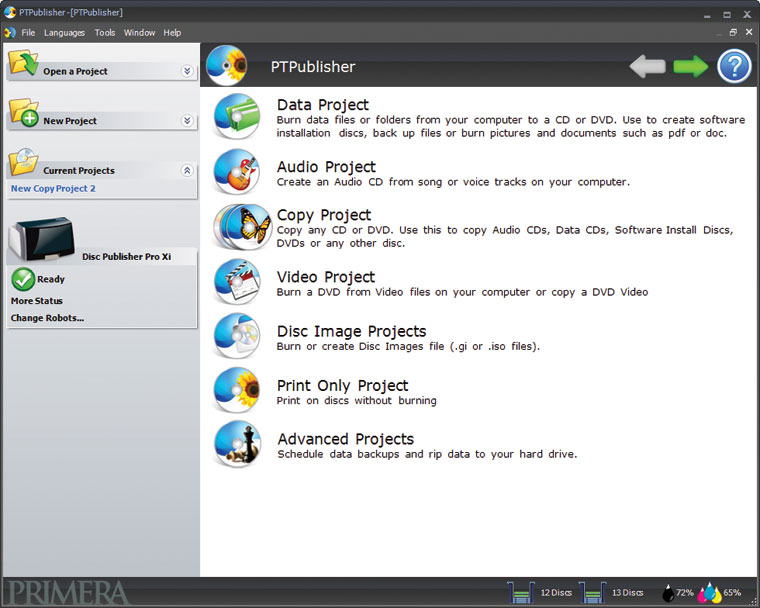Collapse the Current Projects panel
The image size is (760, 608).
pyautogui.click(x=187, y=170)
